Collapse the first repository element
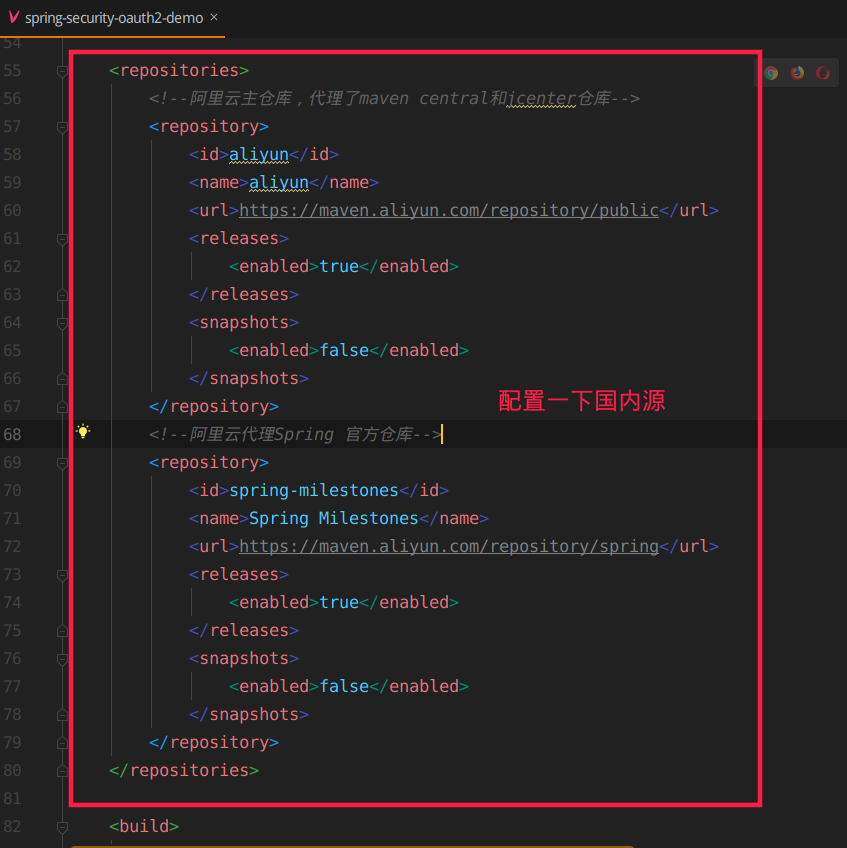The height and width of the screenshot is (848, 847). [x=62, y=126]
